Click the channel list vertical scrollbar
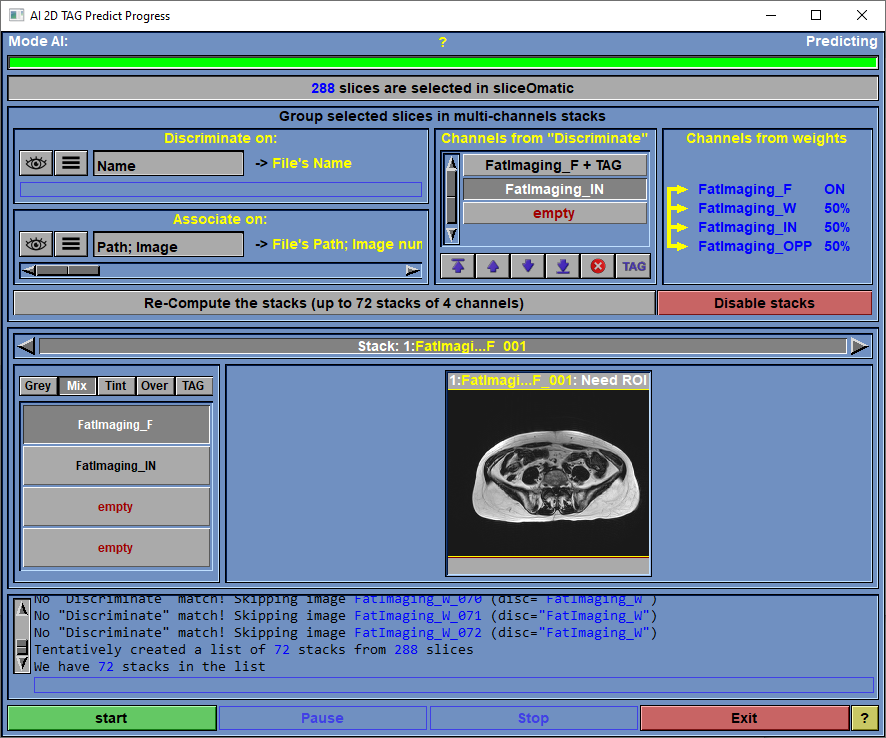886x738 pixels. (451, 199)
